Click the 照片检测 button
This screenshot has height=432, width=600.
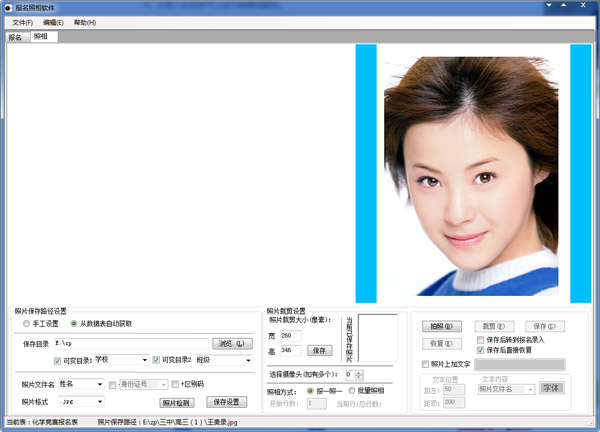pos(176,402)
